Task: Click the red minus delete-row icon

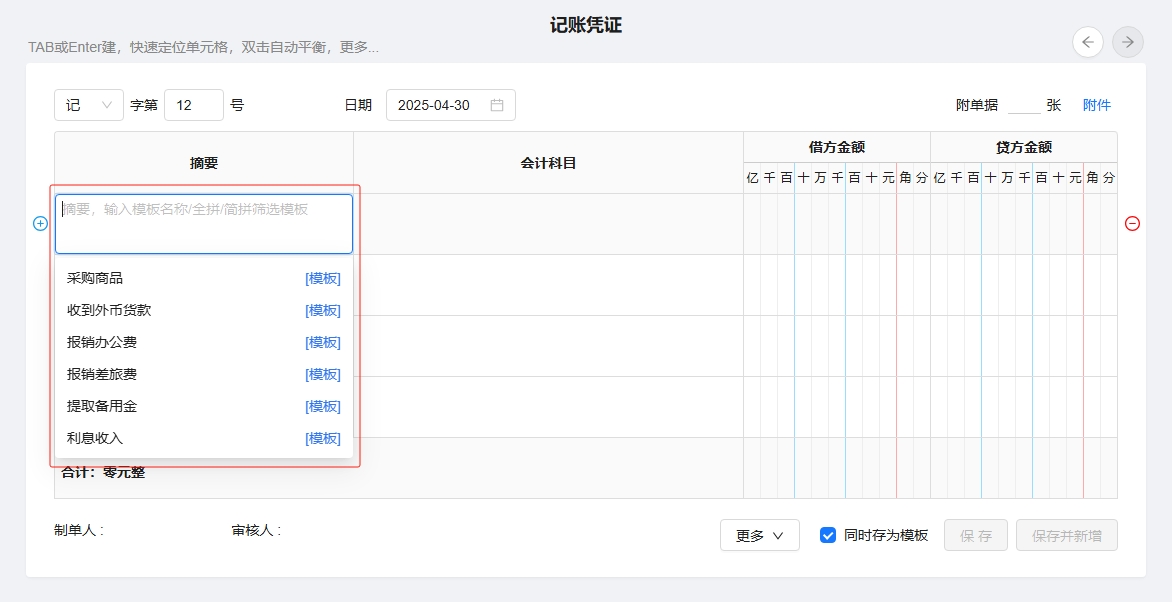Action: point(1132,224)
